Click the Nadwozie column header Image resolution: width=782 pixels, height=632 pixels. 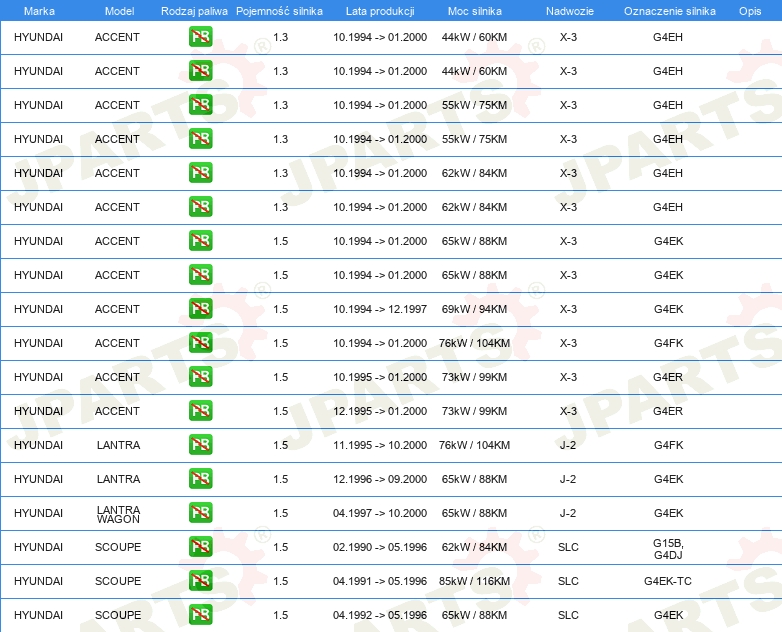click(x=570, y=11)
